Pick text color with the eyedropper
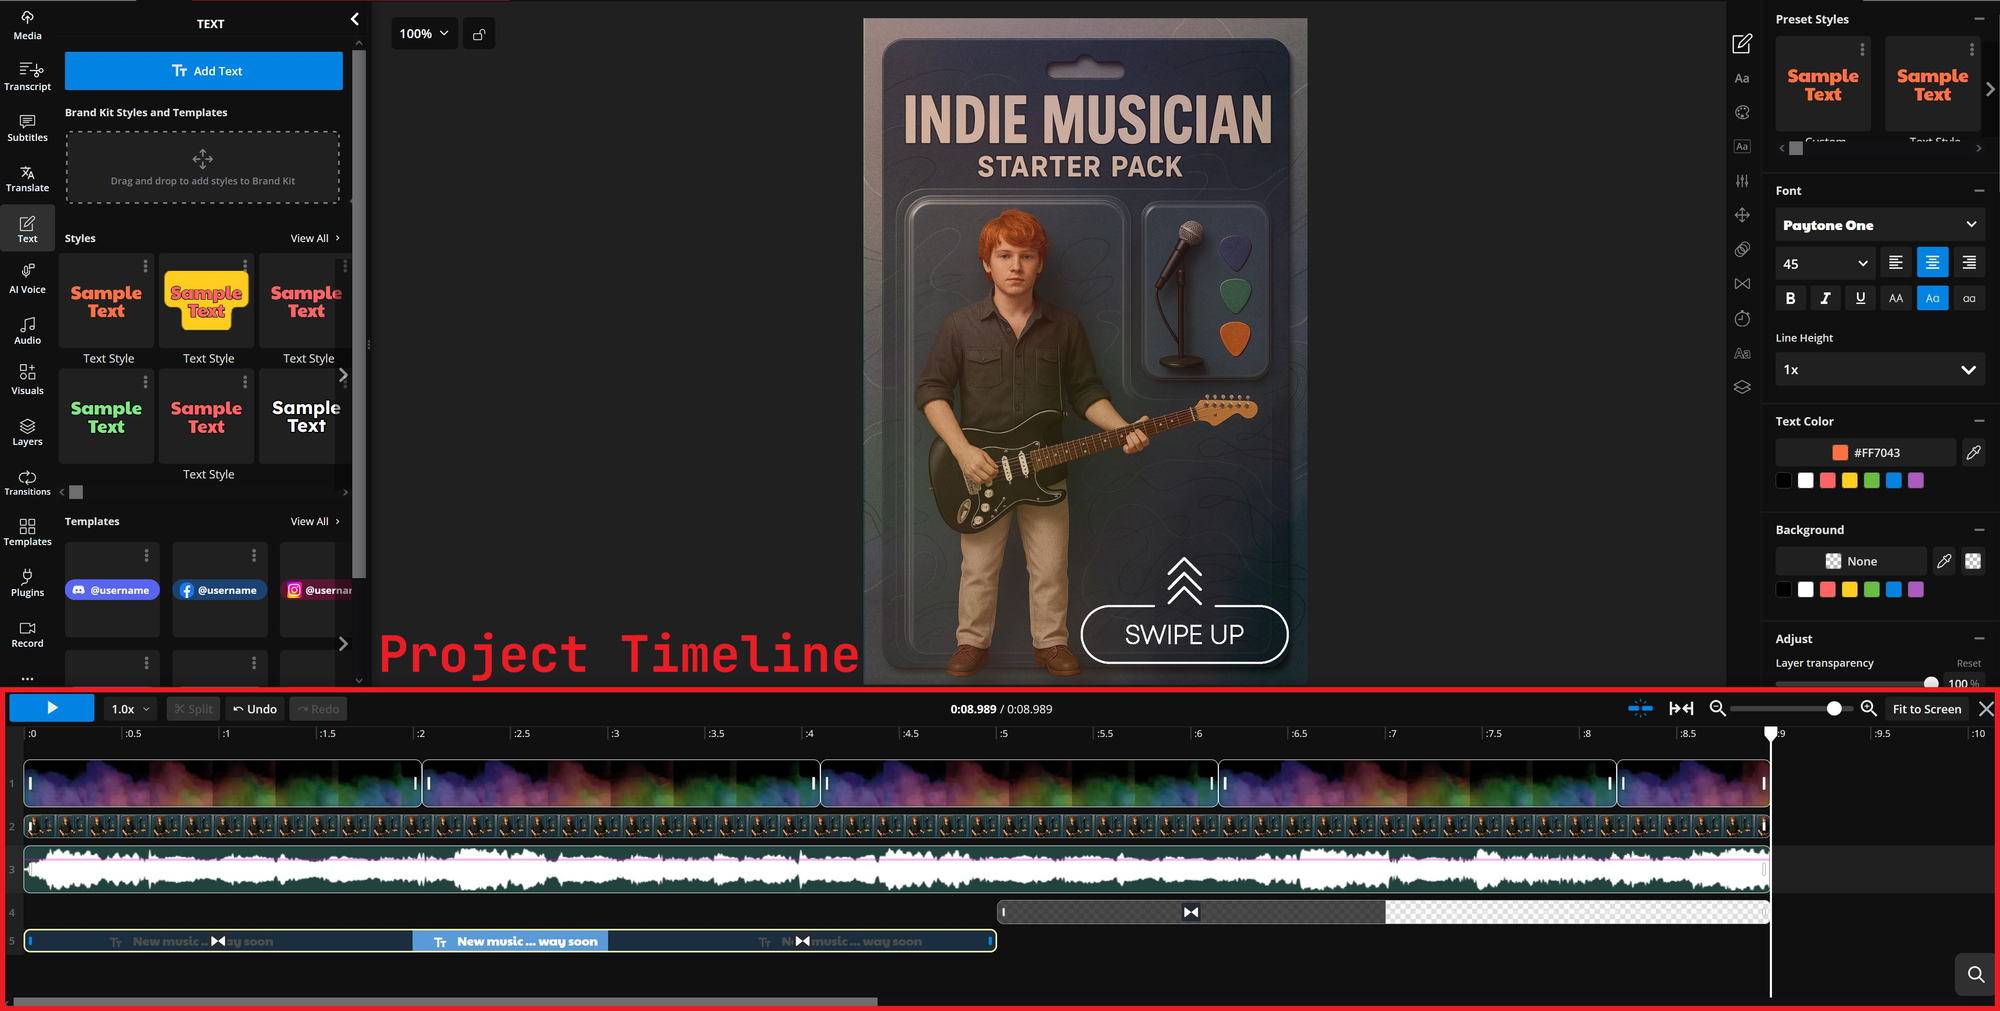Screen dimensions: 2000x1011 (x=1973, y=453)
